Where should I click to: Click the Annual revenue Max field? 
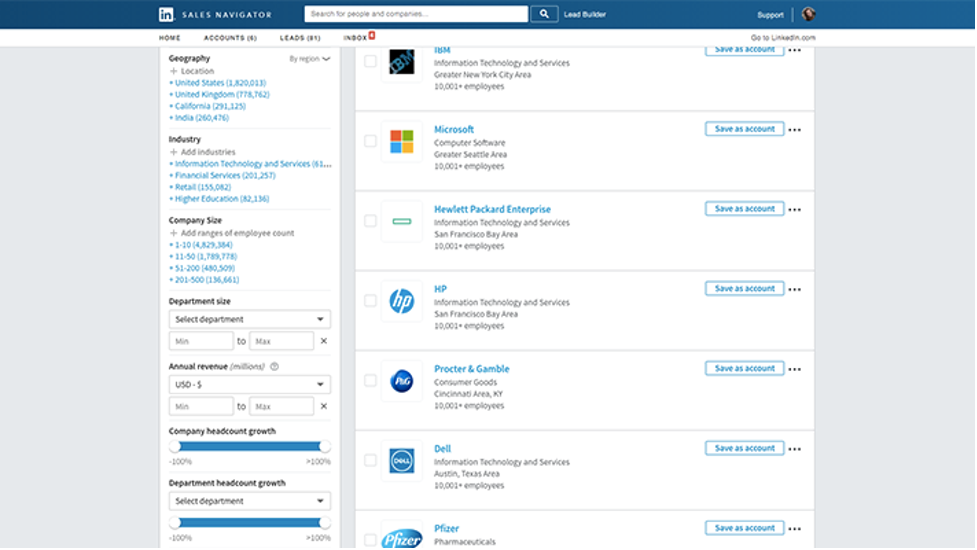coord(282,407)
